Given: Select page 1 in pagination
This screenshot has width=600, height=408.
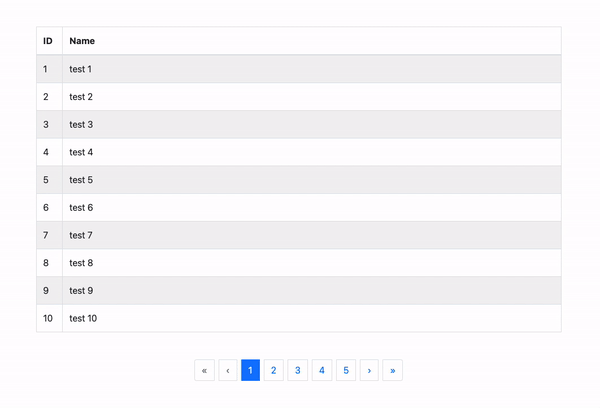Looking at the screenshot, I should click(x=250, y=370).
